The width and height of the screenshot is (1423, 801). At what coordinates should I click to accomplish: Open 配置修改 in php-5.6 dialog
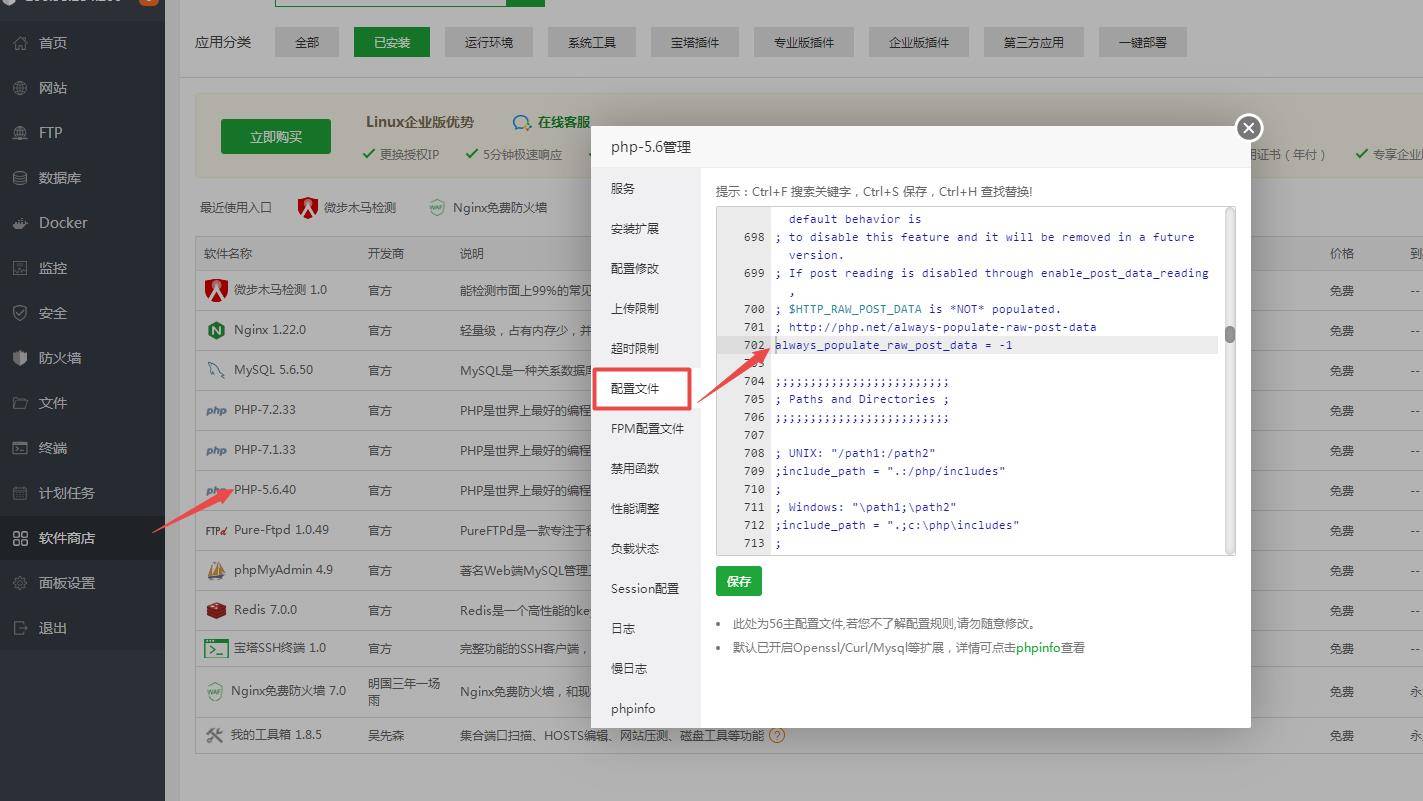(x=646, y=268)
